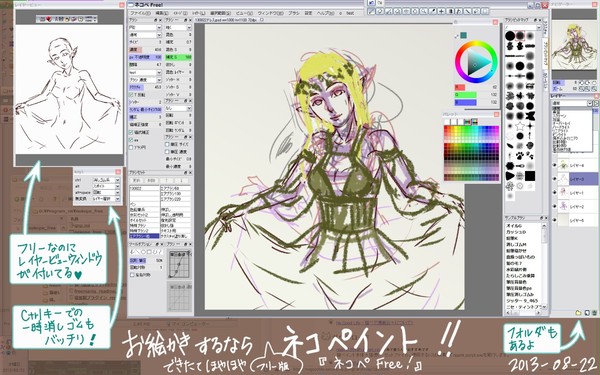Click the undo arrow icon above tool strip

pyautogui.click(x=371, y=3)
